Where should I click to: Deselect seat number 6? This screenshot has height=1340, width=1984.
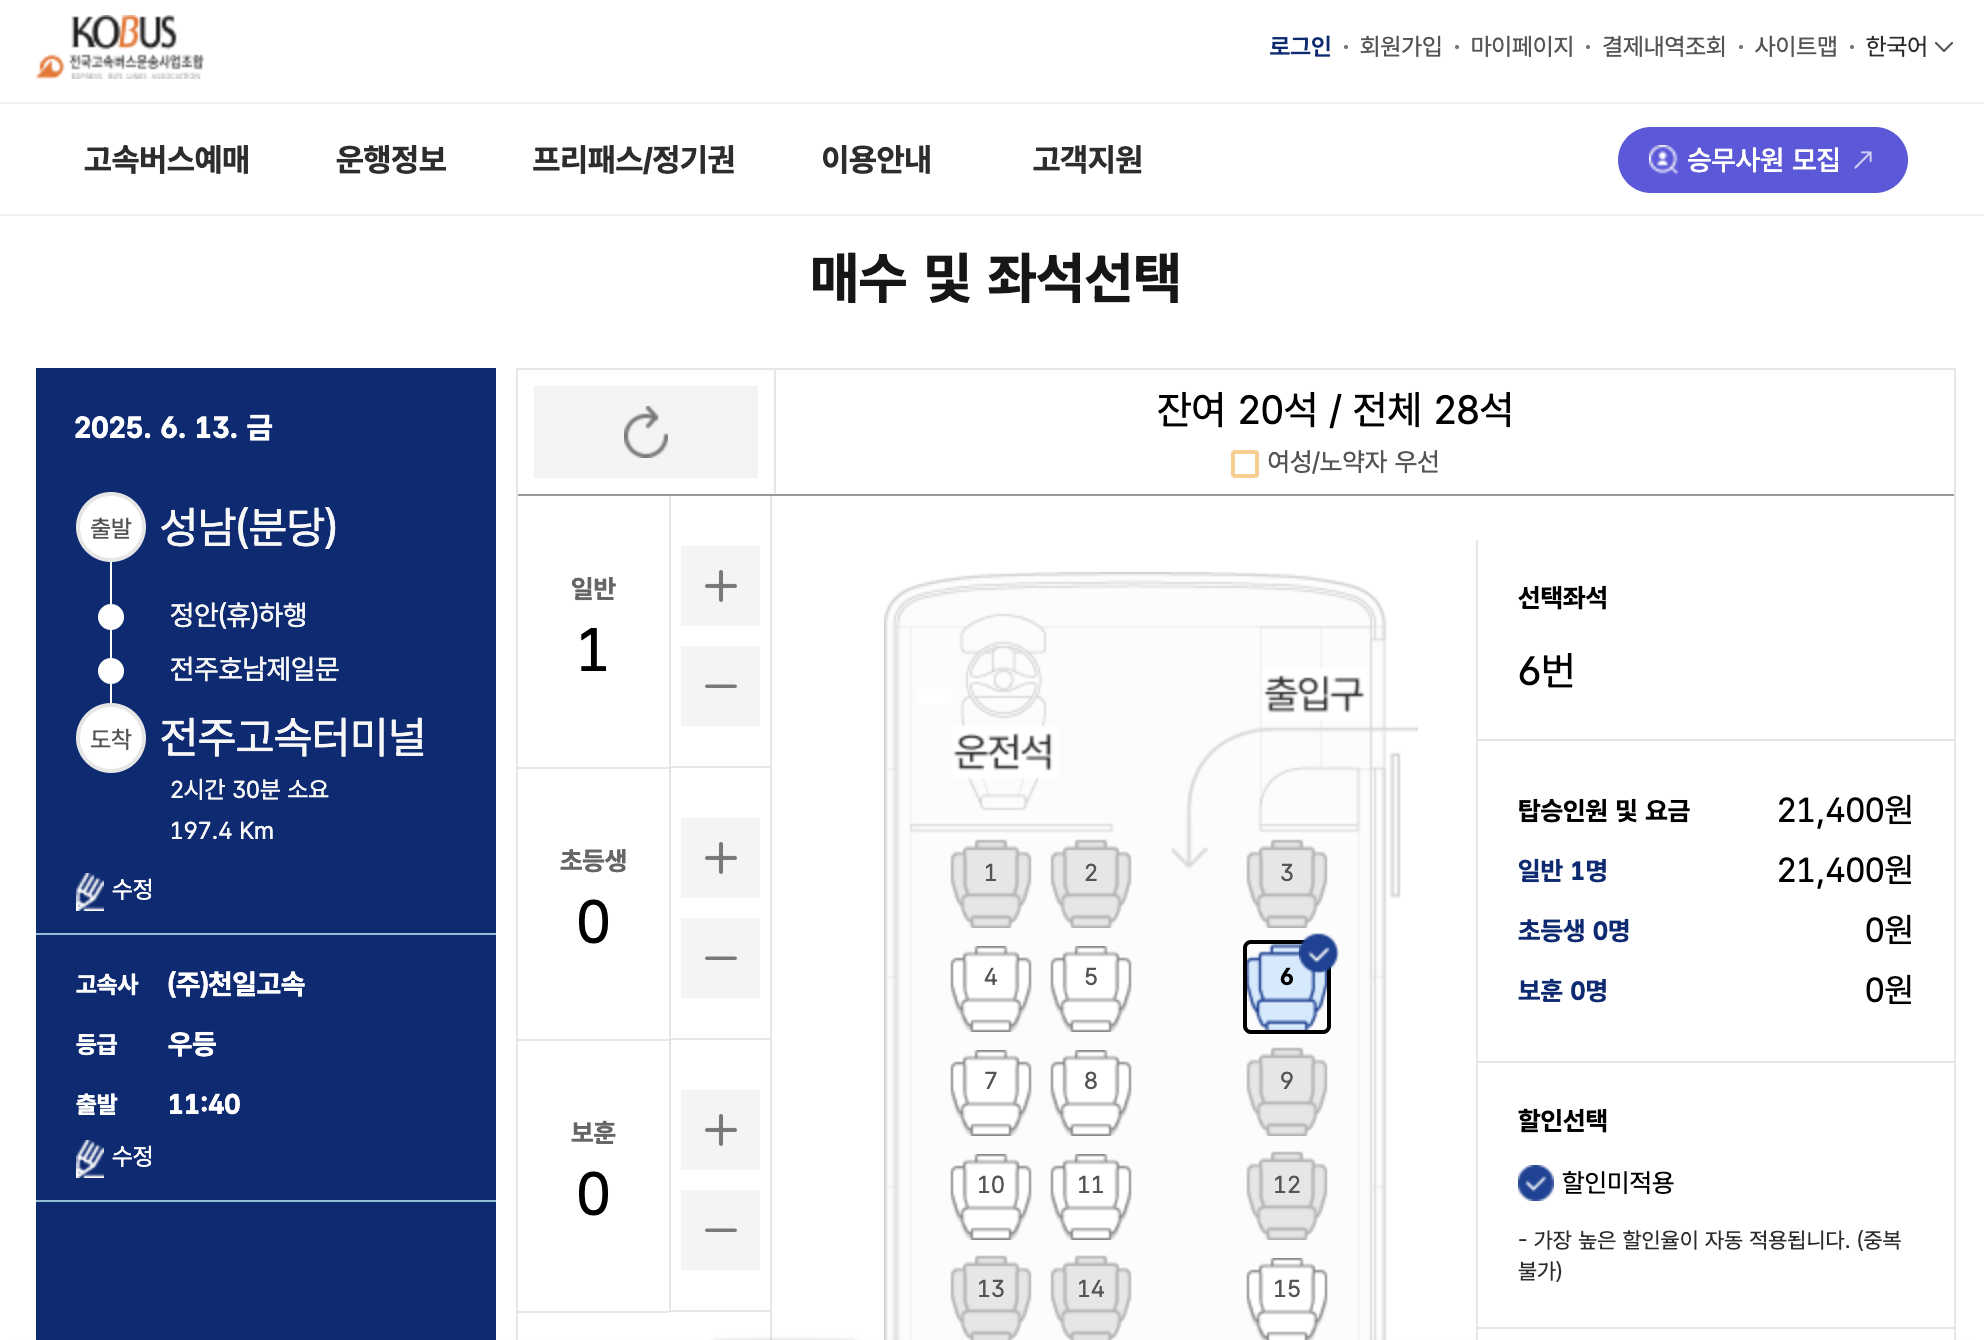(x=1287, y=983)
